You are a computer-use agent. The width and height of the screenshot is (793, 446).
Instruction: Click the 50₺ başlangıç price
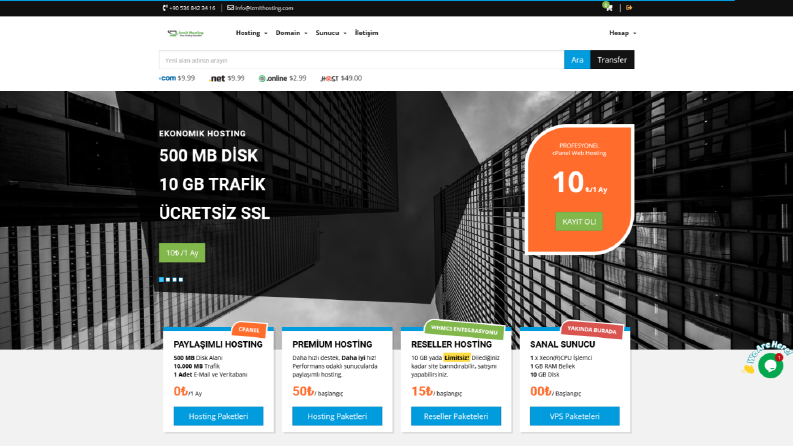pos(318,391)
